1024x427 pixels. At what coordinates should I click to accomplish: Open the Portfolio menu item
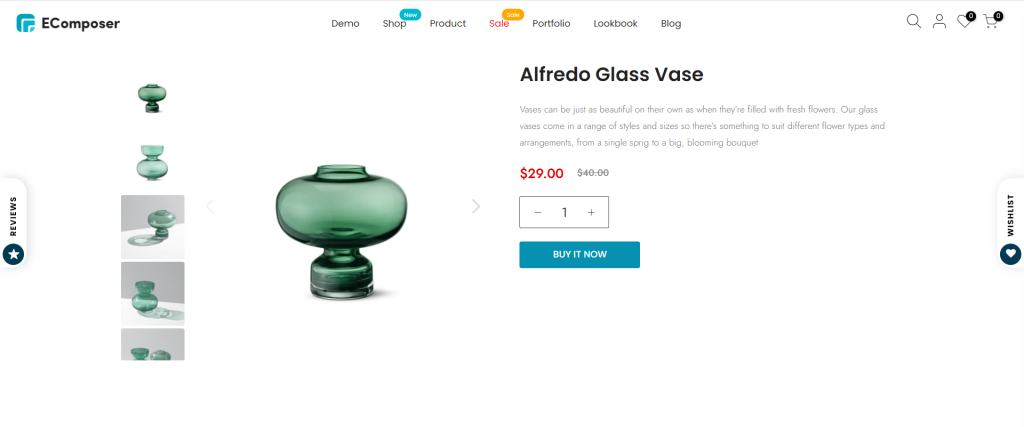(x=551, y=24)
